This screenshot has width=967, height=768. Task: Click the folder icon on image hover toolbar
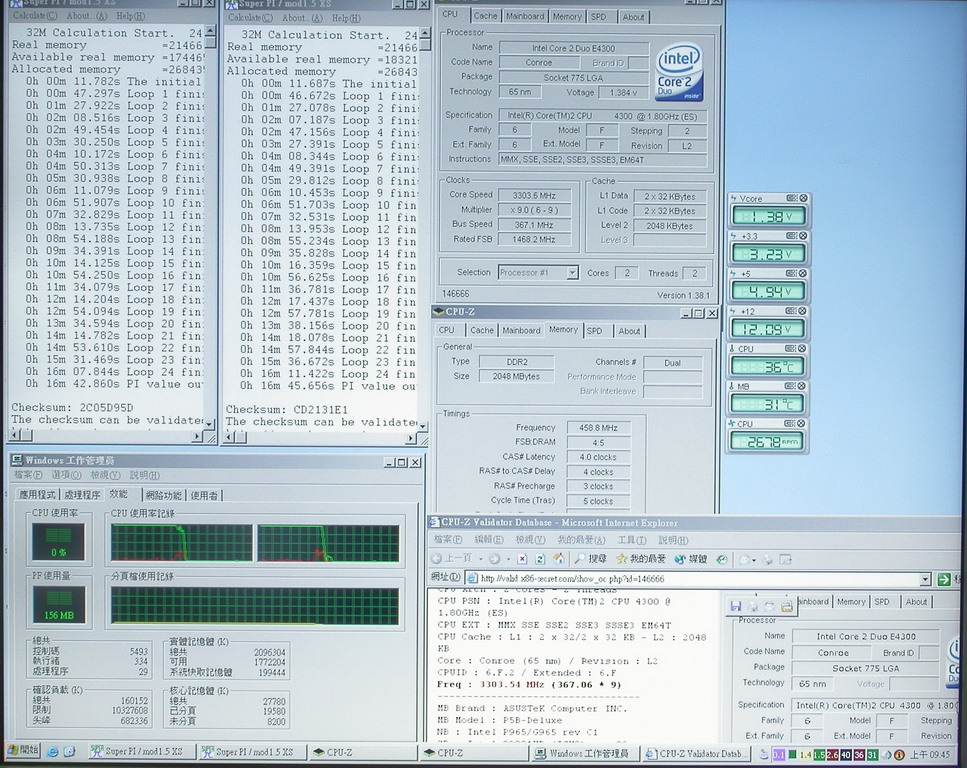(787, 606)
